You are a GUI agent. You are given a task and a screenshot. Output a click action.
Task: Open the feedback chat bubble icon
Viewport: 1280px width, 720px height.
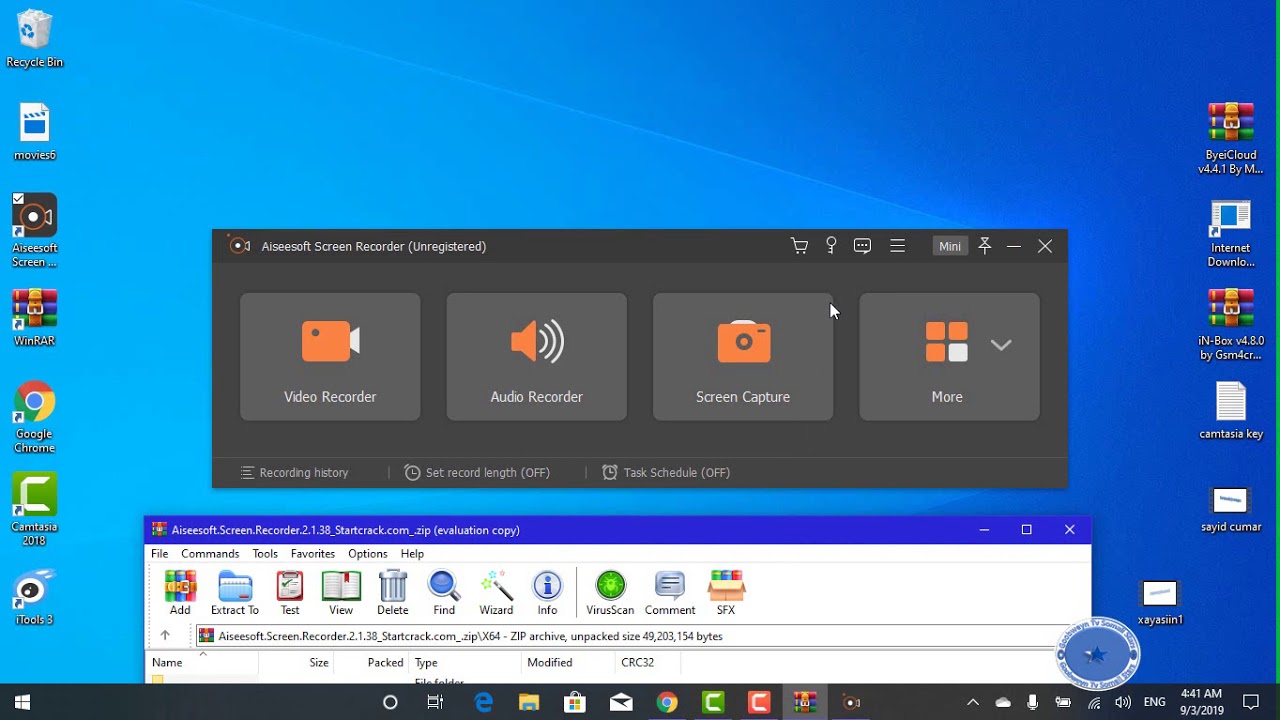click(x=863, y=246)
